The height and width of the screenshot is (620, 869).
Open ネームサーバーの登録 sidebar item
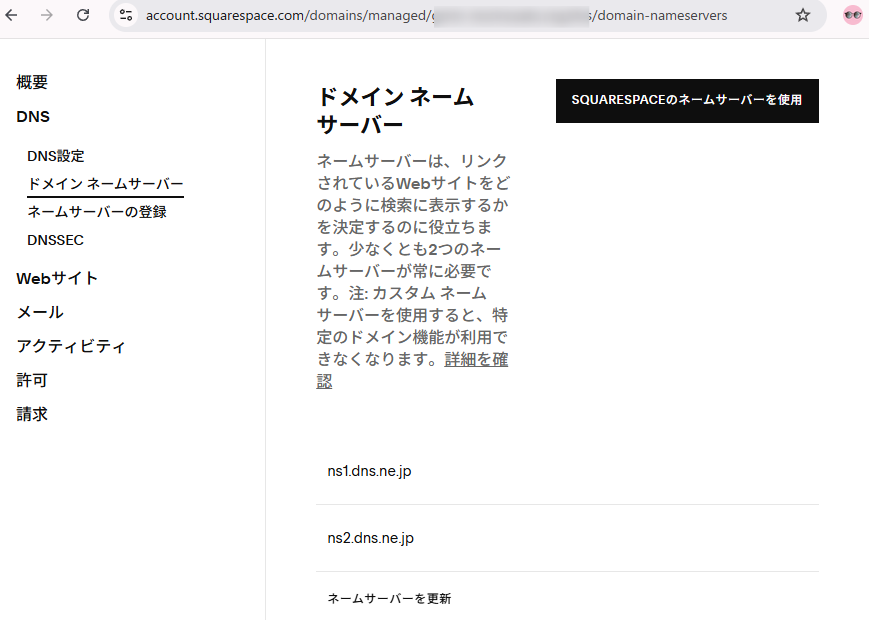click(x=96, y=212)
